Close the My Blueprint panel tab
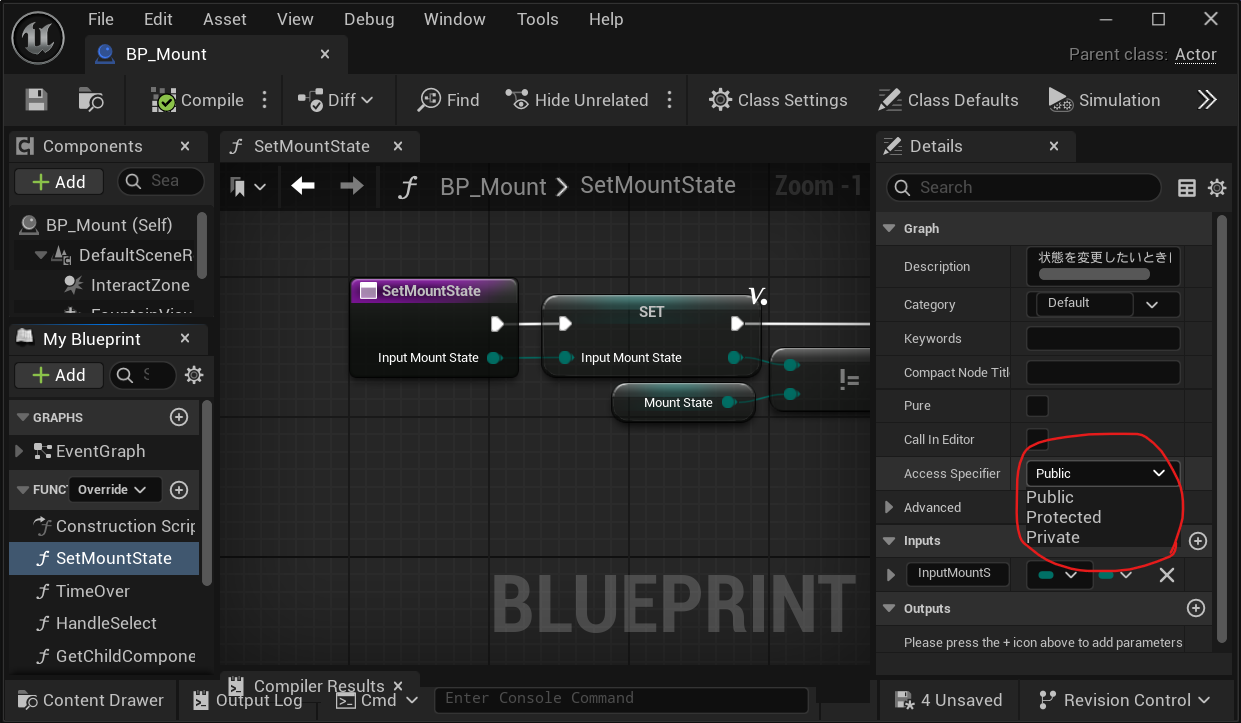The height and width of the screenshot is (723, 1241). (185, 339)
